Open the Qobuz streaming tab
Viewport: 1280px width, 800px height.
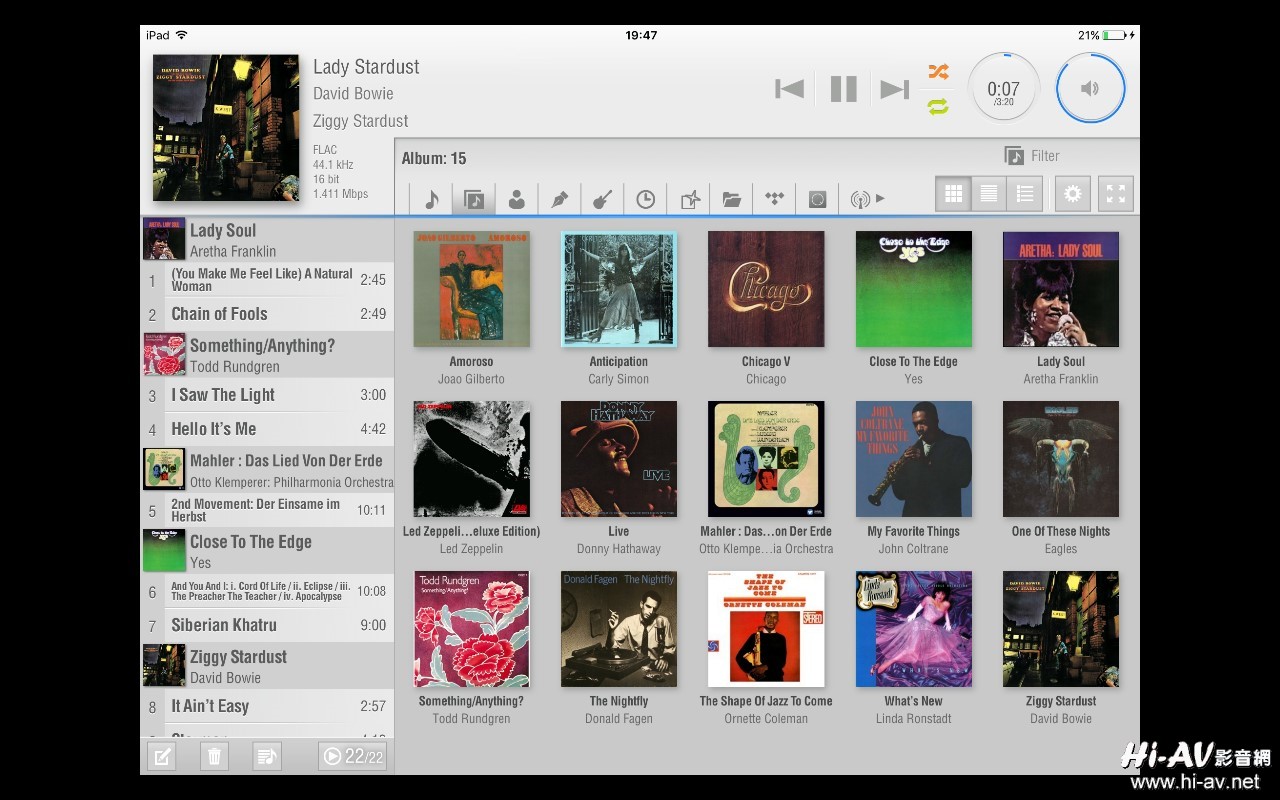818,198
